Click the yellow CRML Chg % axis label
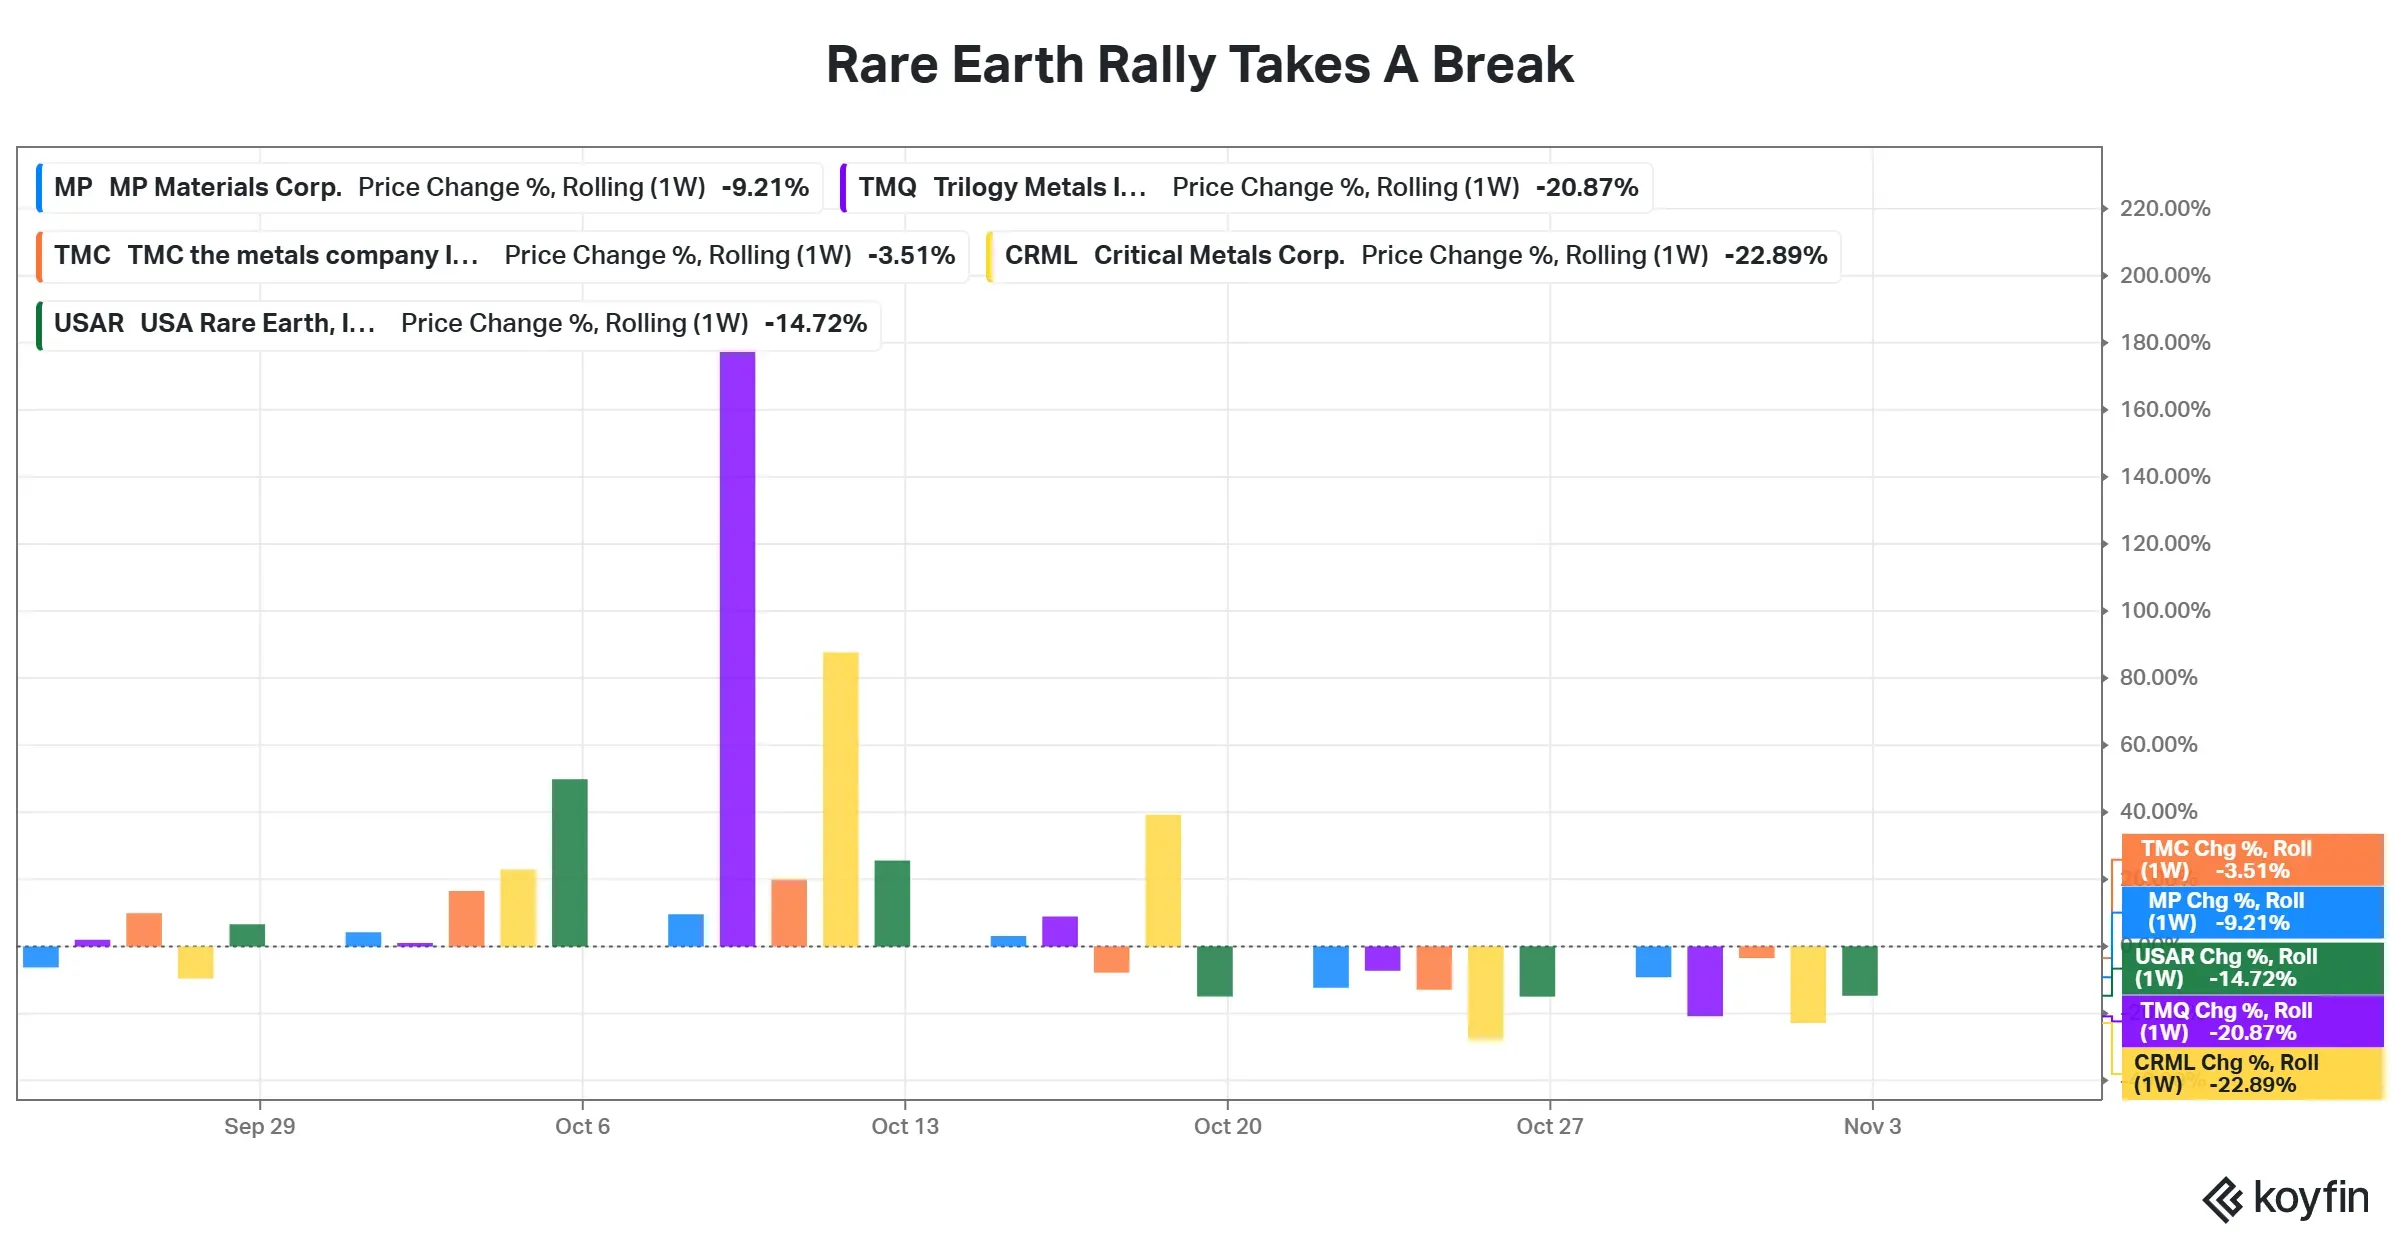The width and height of the screenshot is (2400, 1240). (2251, 1074)
